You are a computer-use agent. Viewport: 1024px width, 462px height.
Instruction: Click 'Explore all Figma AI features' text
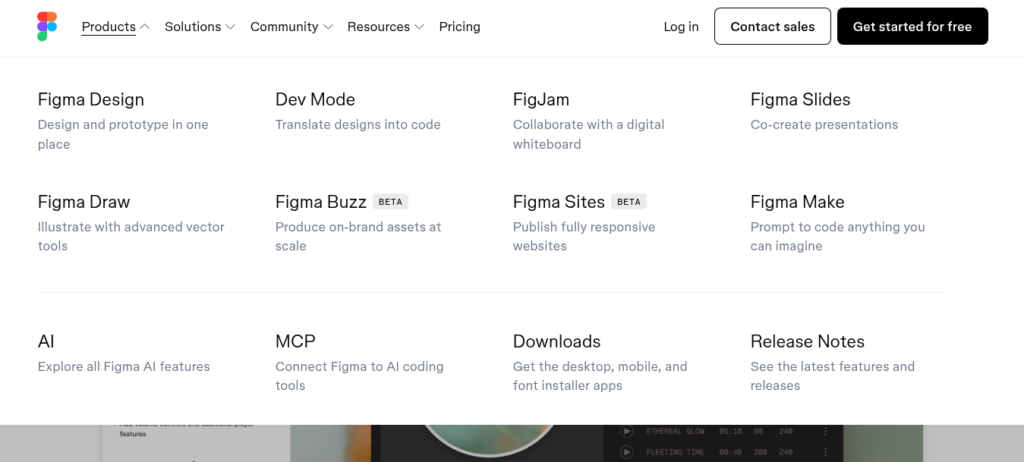point(124,367)
